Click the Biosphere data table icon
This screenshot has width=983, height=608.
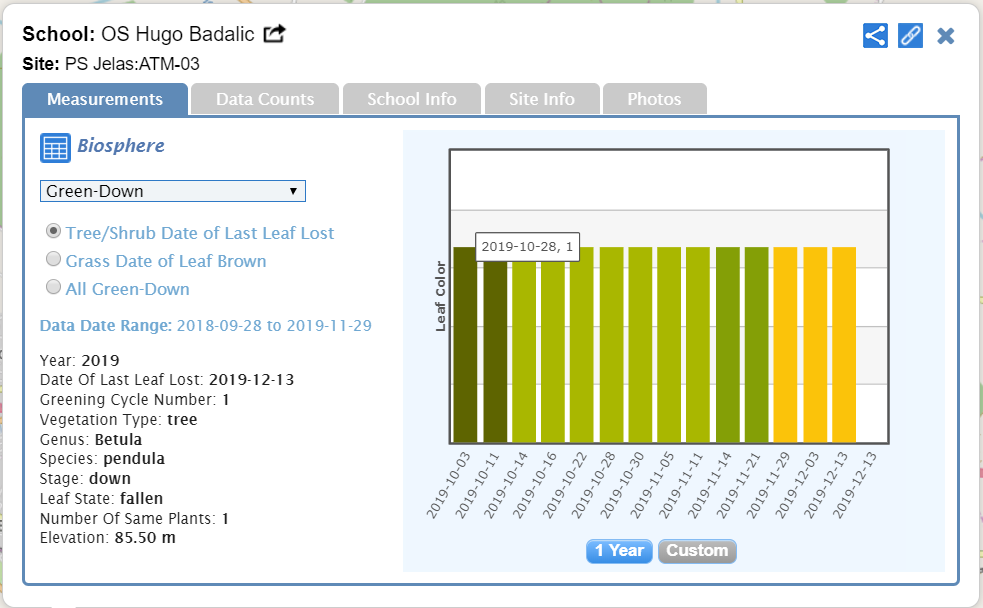(x=55, y=147)
